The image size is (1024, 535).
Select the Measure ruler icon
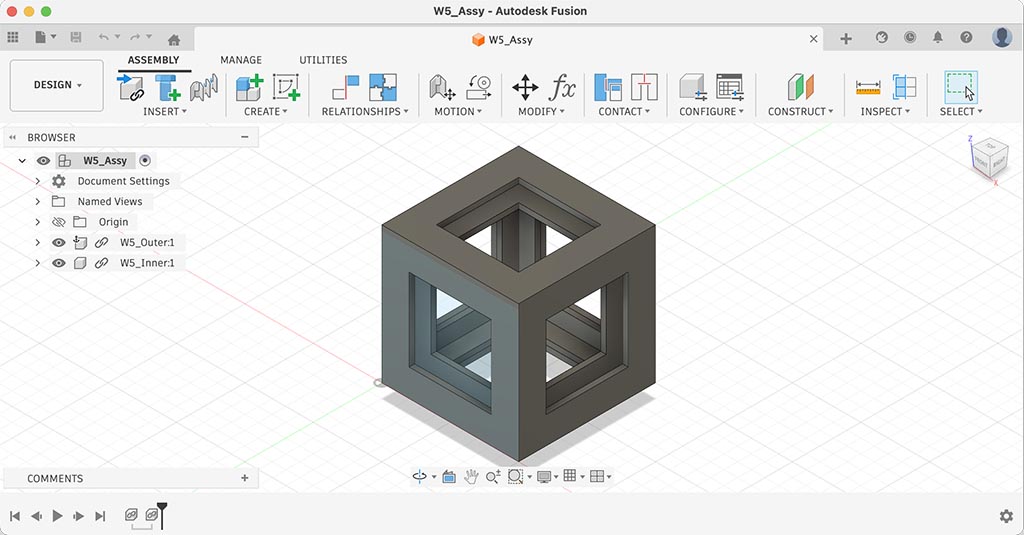click(868, 88)
